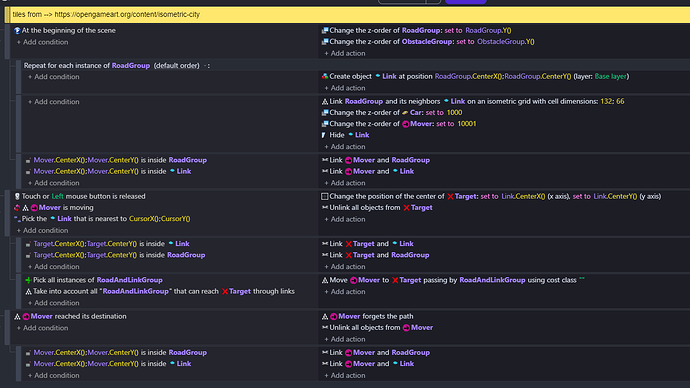Image resolution: width=690 pixels, height=388 pixels.
Task: Click z-order icon of the 'set to 10001' action
Action: pos(325,124)
